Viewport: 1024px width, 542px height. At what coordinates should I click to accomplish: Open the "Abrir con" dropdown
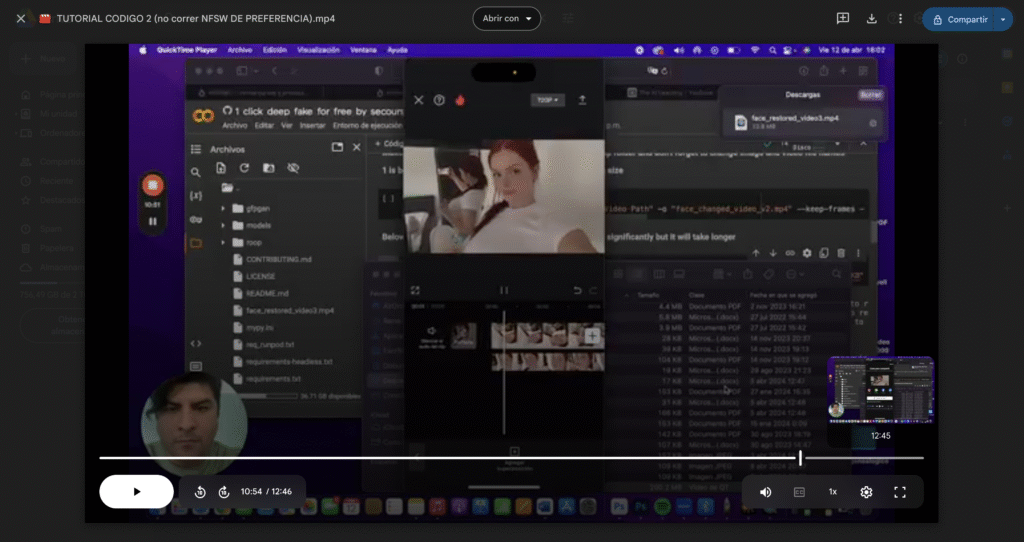click(506, 19)
